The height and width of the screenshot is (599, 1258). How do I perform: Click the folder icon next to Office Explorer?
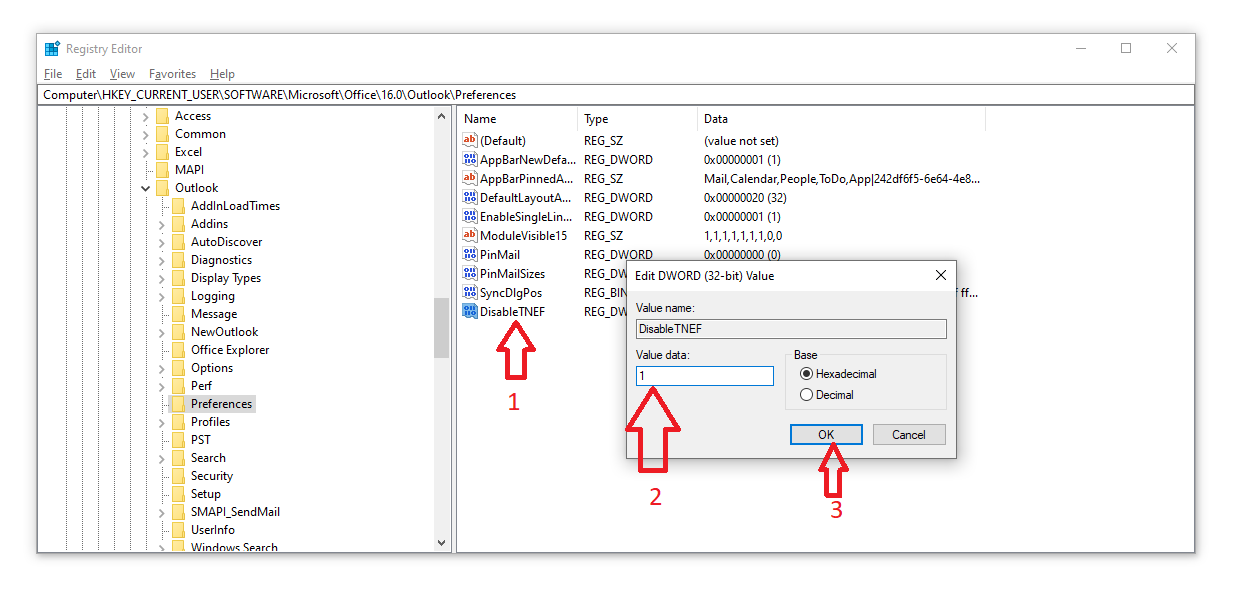179,350
